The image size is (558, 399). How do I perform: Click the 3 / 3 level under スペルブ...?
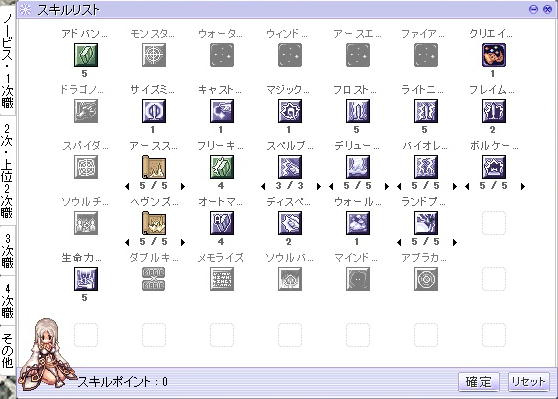pos(290,185)
